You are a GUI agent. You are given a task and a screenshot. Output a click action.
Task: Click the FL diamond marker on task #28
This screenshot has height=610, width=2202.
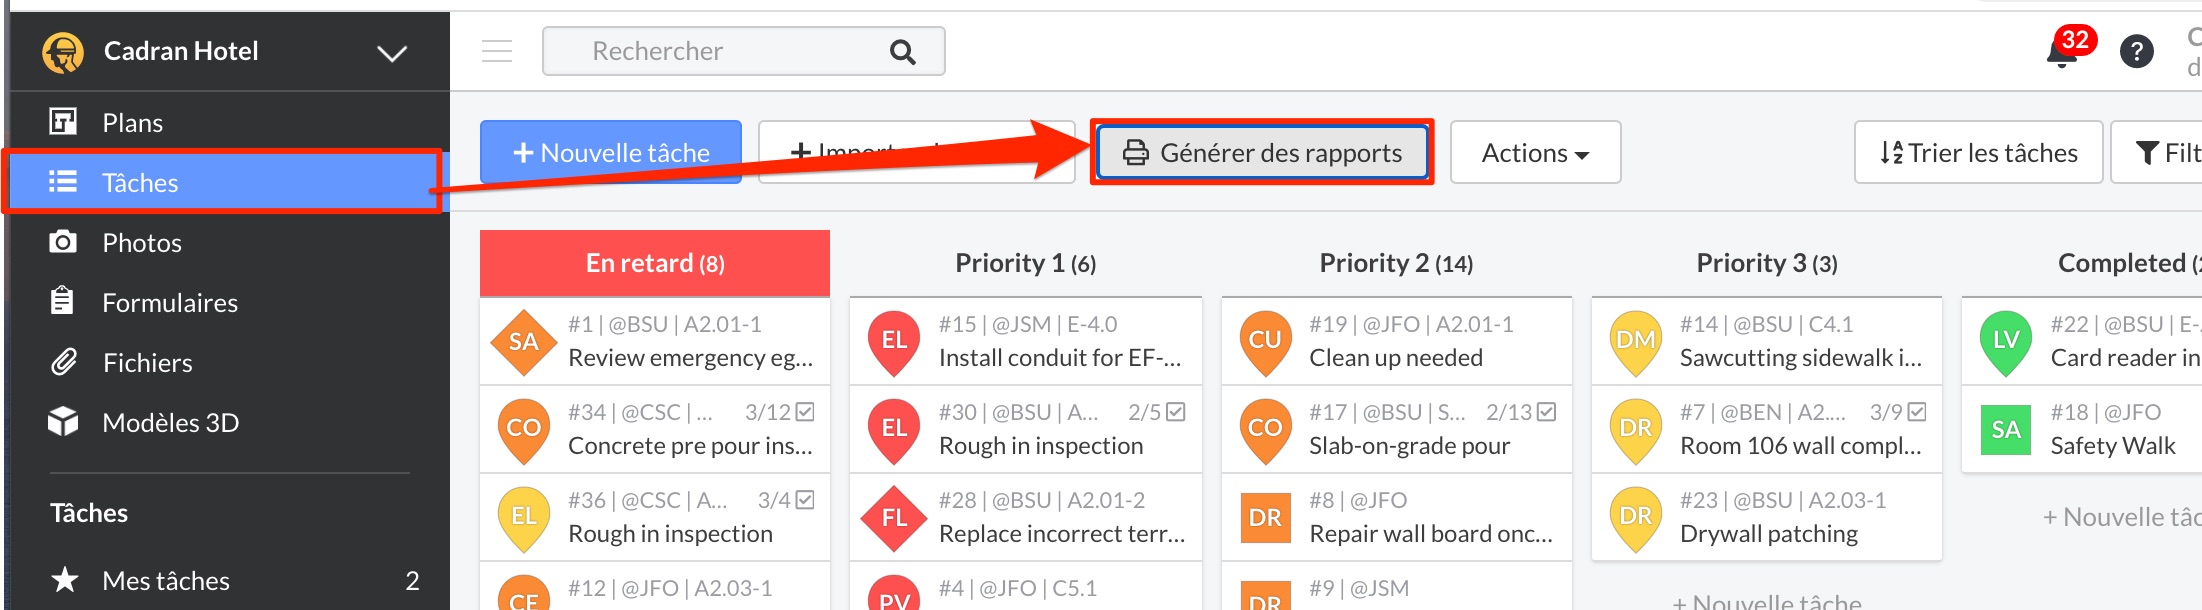(x=894, y=518)
